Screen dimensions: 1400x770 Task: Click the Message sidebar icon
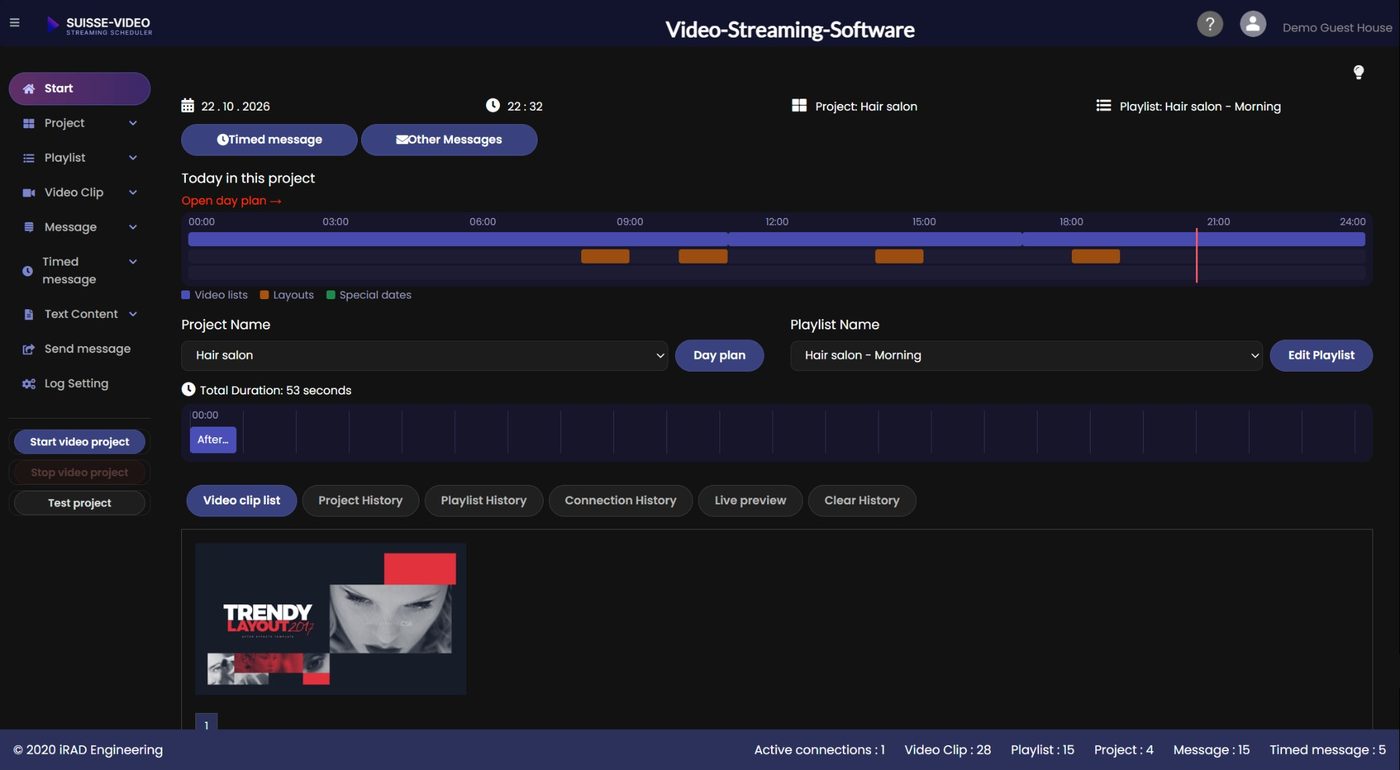tap(29, 227)
